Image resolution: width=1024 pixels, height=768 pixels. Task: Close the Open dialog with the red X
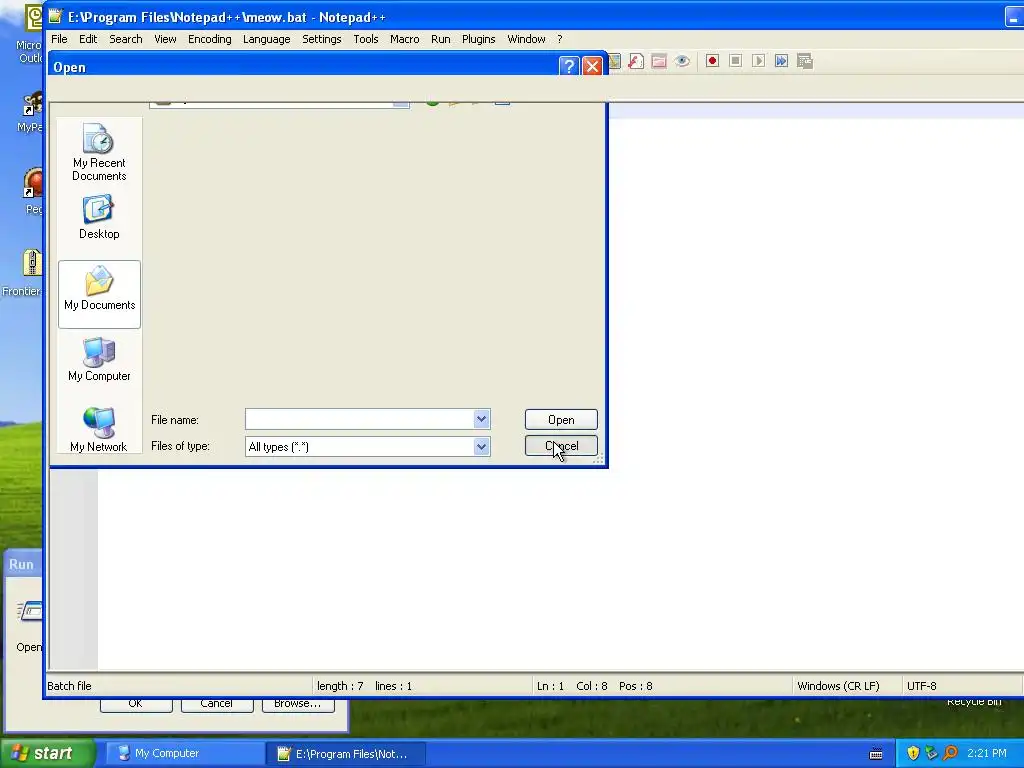tap(592, 66)
